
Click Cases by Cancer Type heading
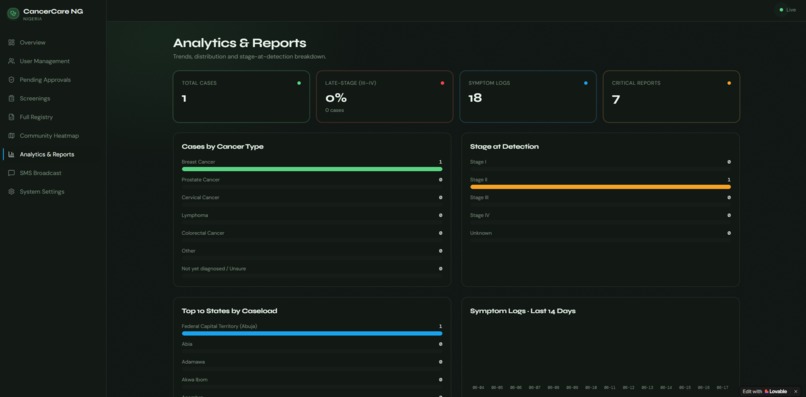pyautogui.click(x=223, y=147)
